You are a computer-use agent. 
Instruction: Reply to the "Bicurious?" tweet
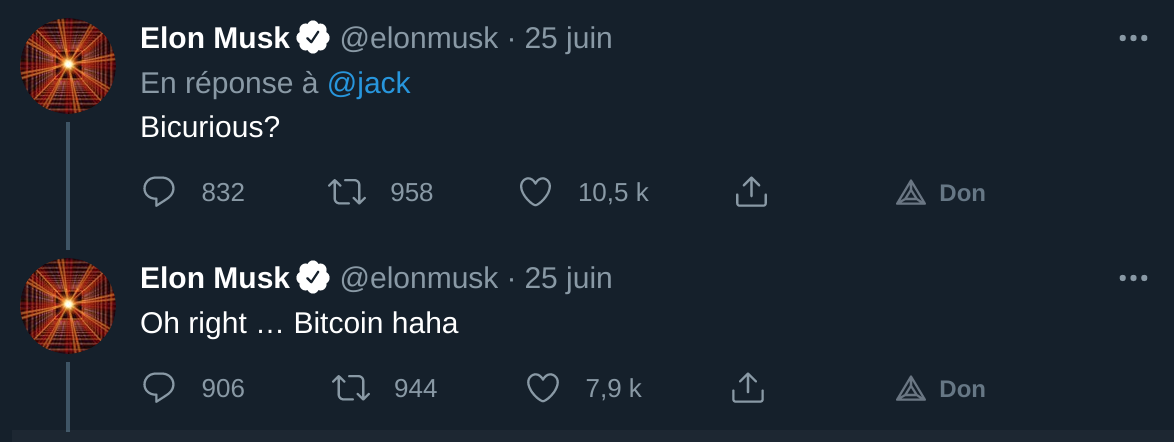[159, 192]
